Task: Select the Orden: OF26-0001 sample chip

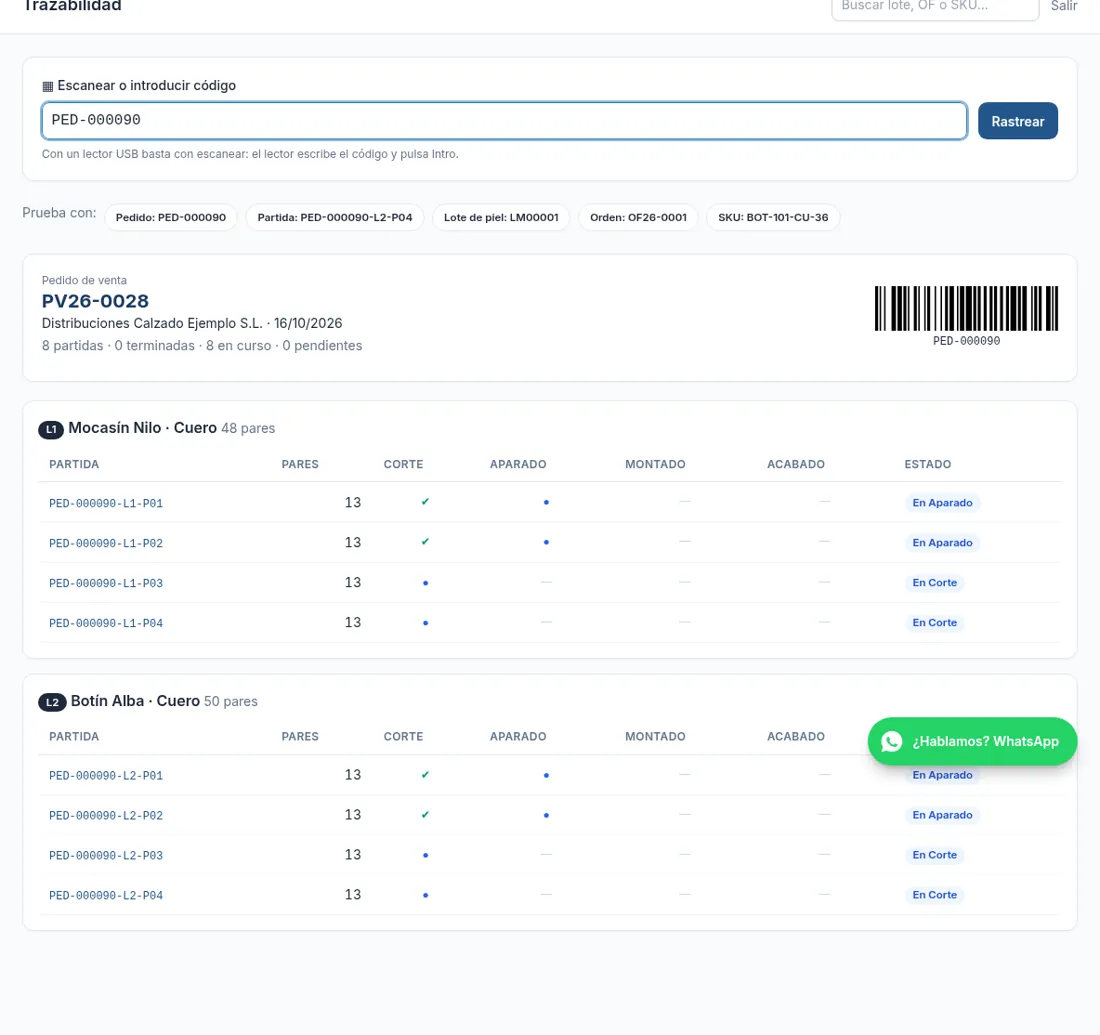Action: tap(638, 218)
